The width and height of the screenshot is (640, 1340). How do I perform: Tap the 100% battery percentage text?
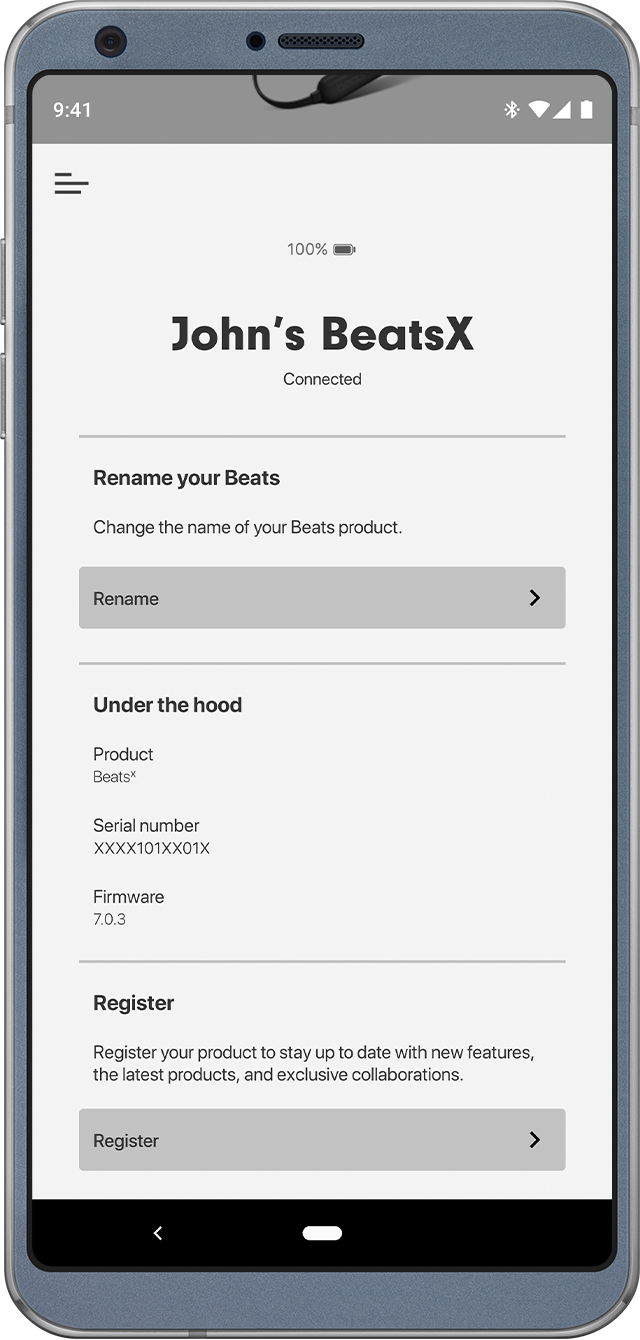(x=307, y=249)
